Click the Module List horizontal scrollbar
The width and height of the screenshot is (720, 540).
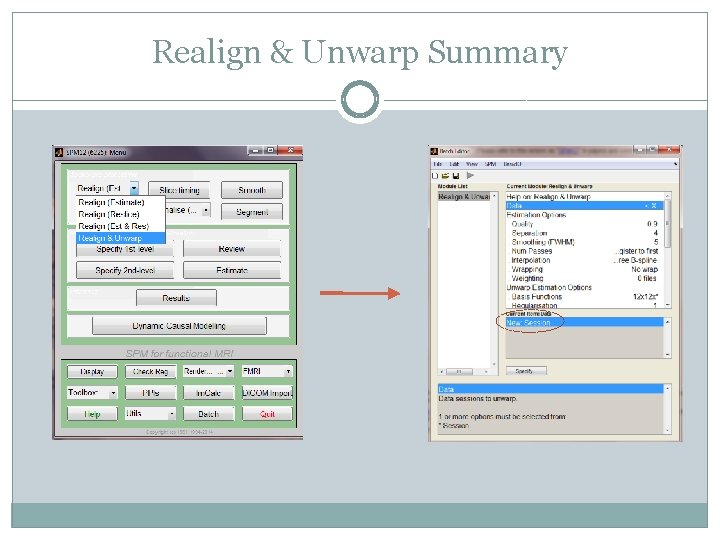pyautogui.click(x=465, y=371)
